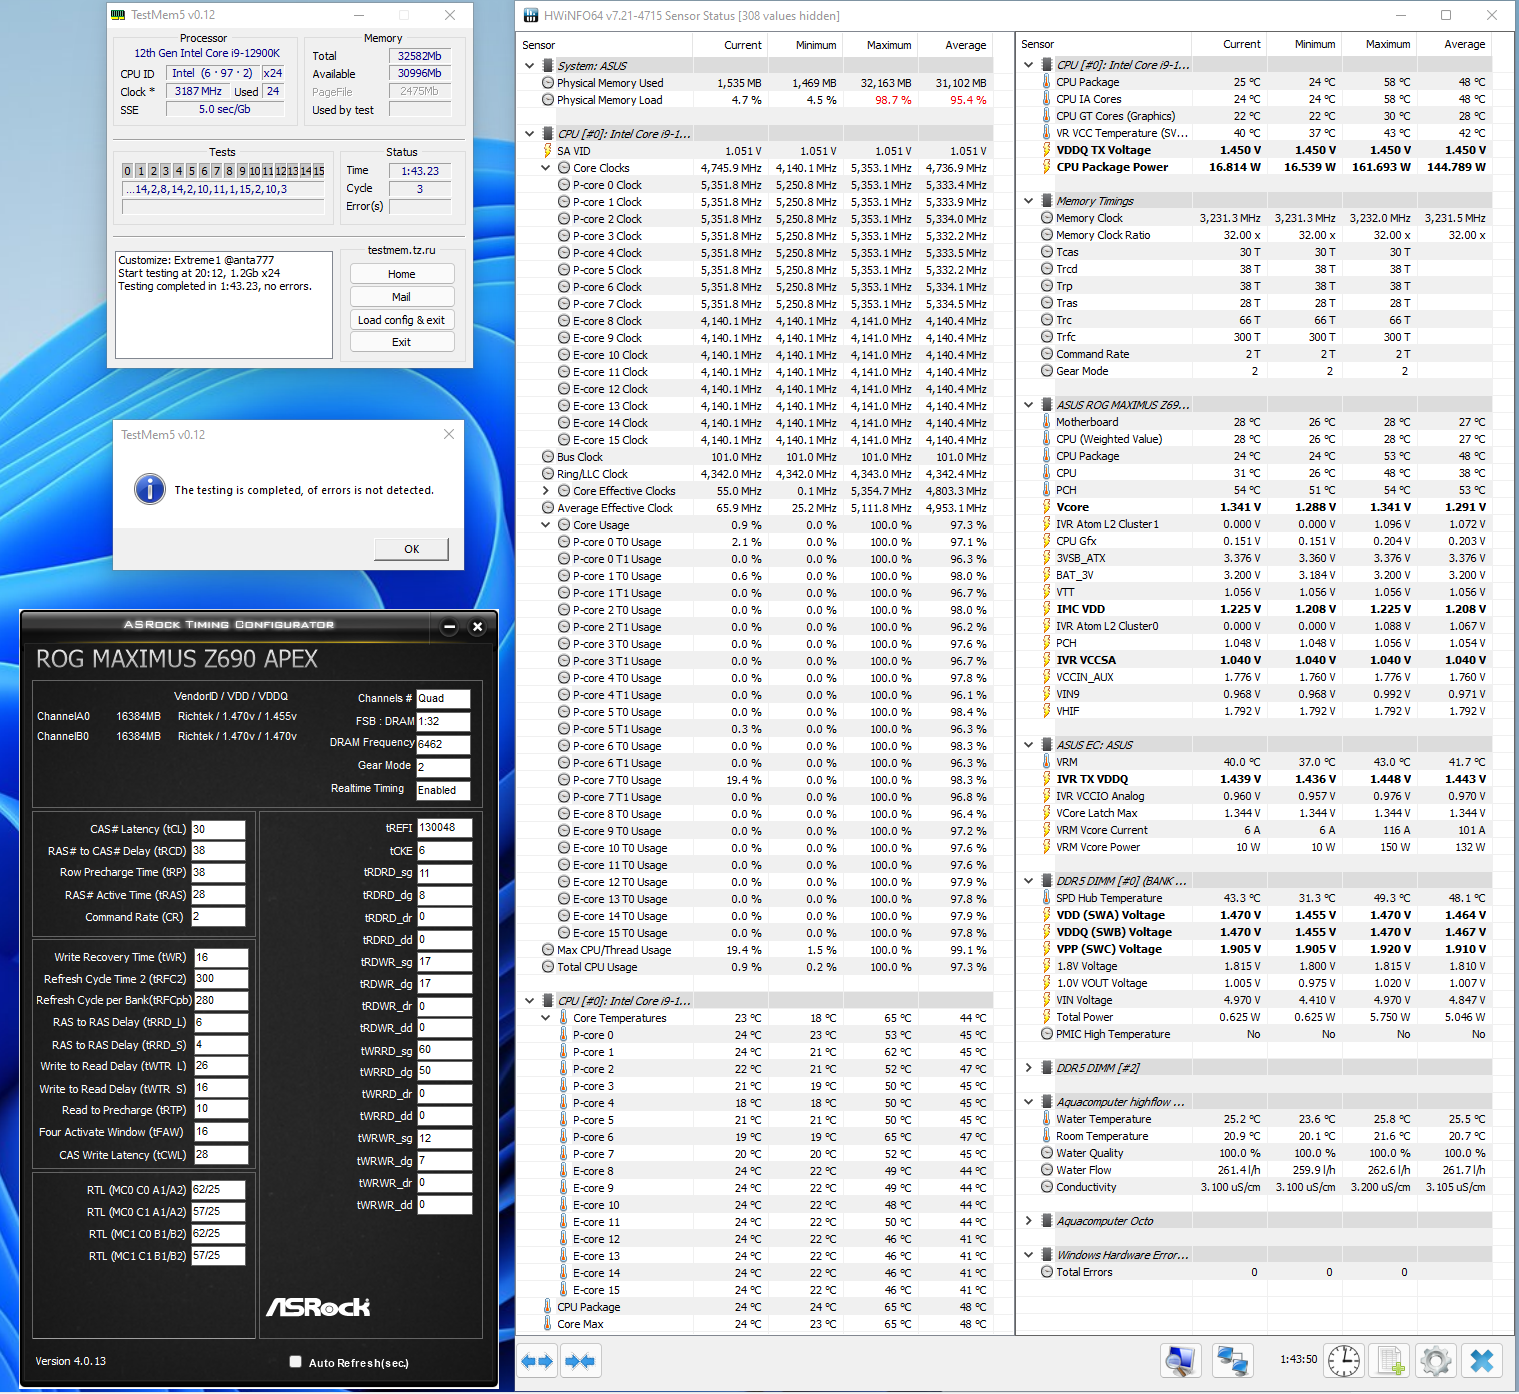Click the TestMem5 title bar chip icon
Viewport: 1519px width, 1394px height.
119,15
